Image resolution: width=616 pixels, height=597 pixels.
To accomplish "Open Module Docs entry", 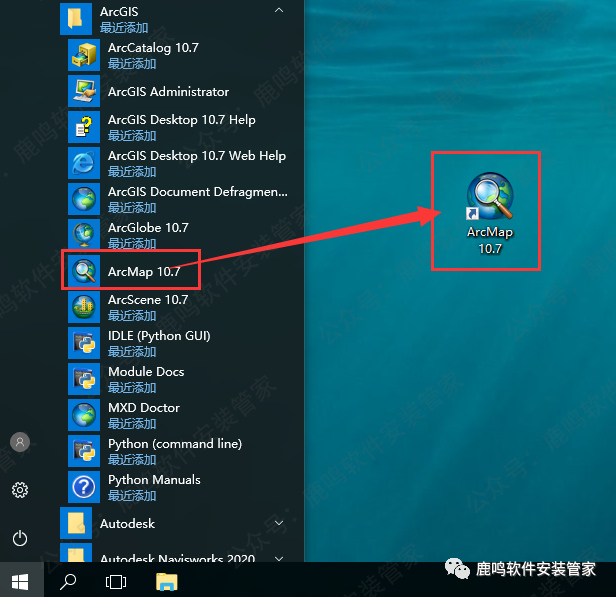I will click(x=146, y=379).
